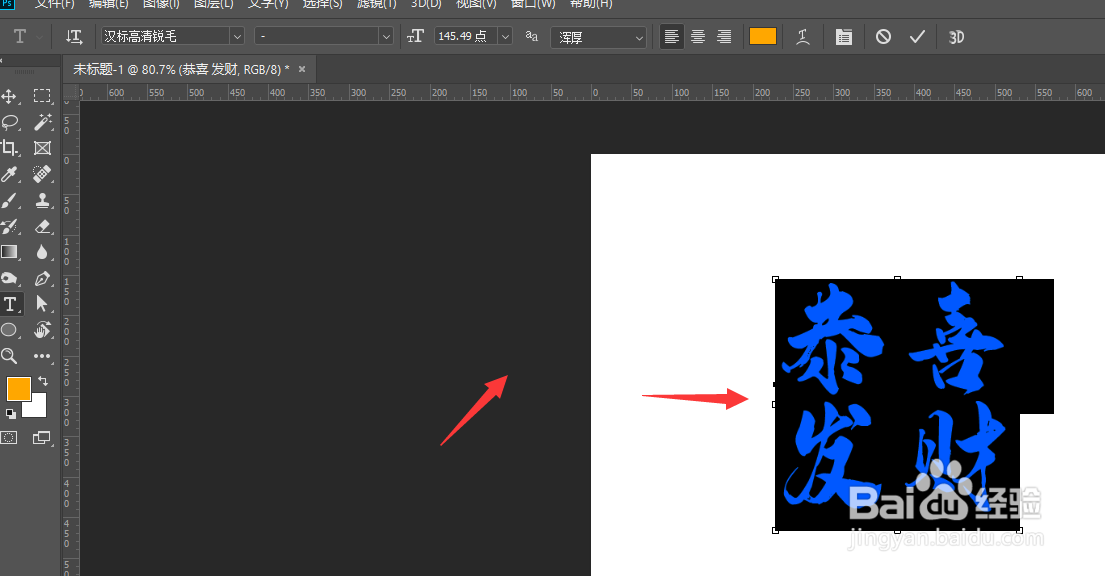Toggle Quick Mask mode

[x=9, y=438]
